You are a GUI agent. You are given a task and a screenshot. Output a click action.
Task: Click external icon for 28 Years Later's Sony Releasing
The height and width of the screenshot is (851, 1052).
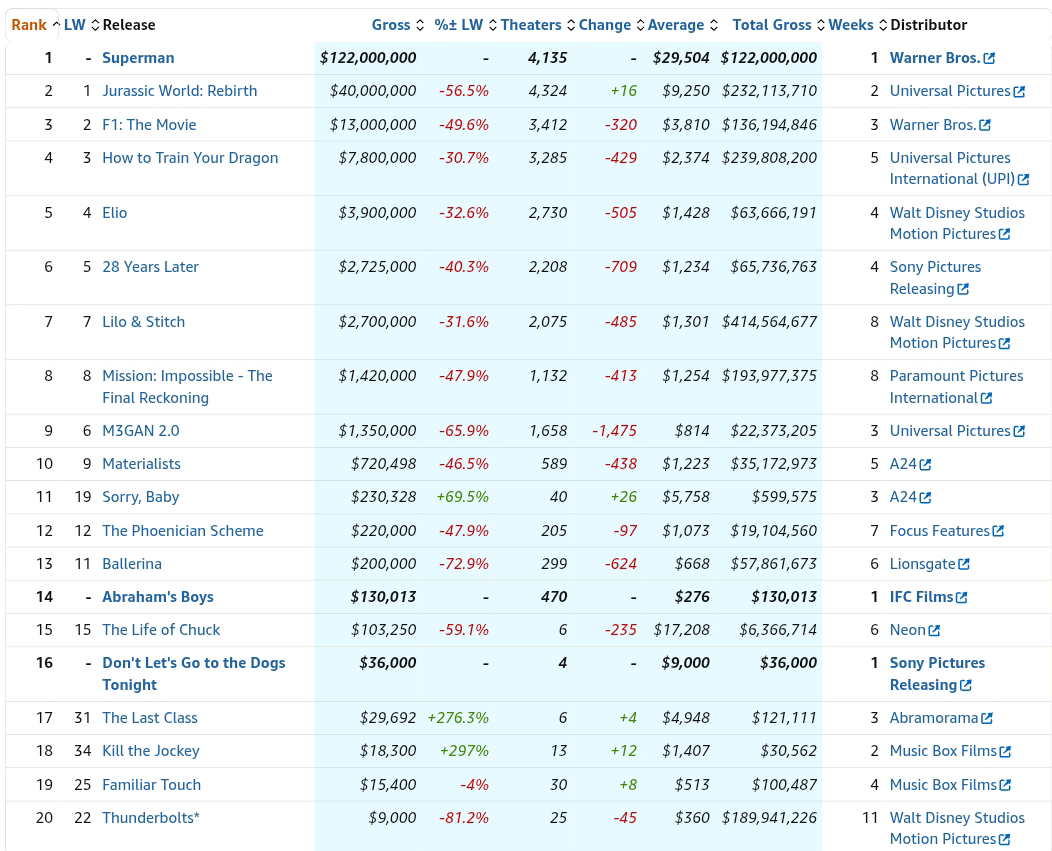coord(963,289)
